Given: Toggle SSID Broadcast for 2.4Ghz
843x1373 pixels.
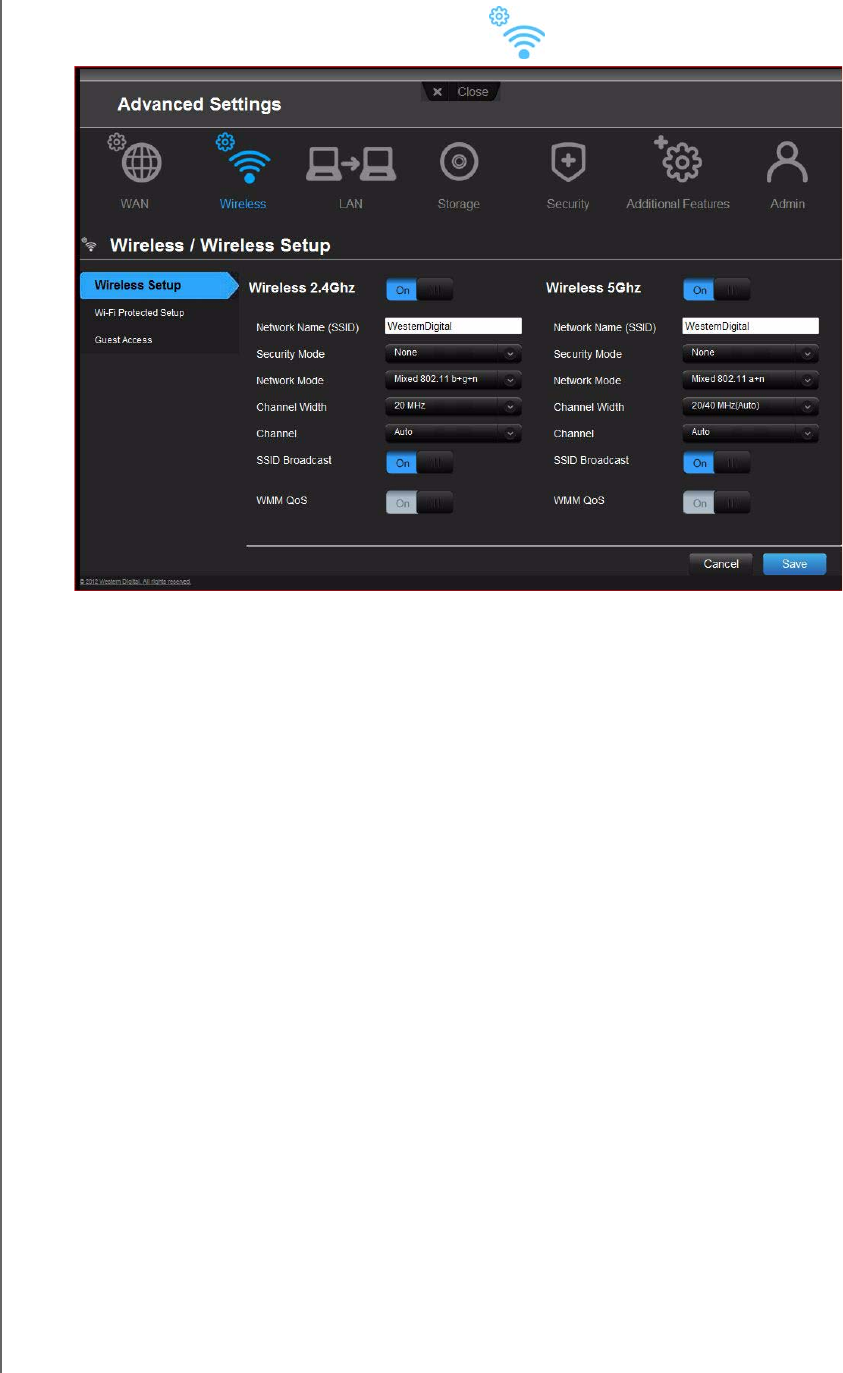Looking at the screenshot, I should (419, 463).
